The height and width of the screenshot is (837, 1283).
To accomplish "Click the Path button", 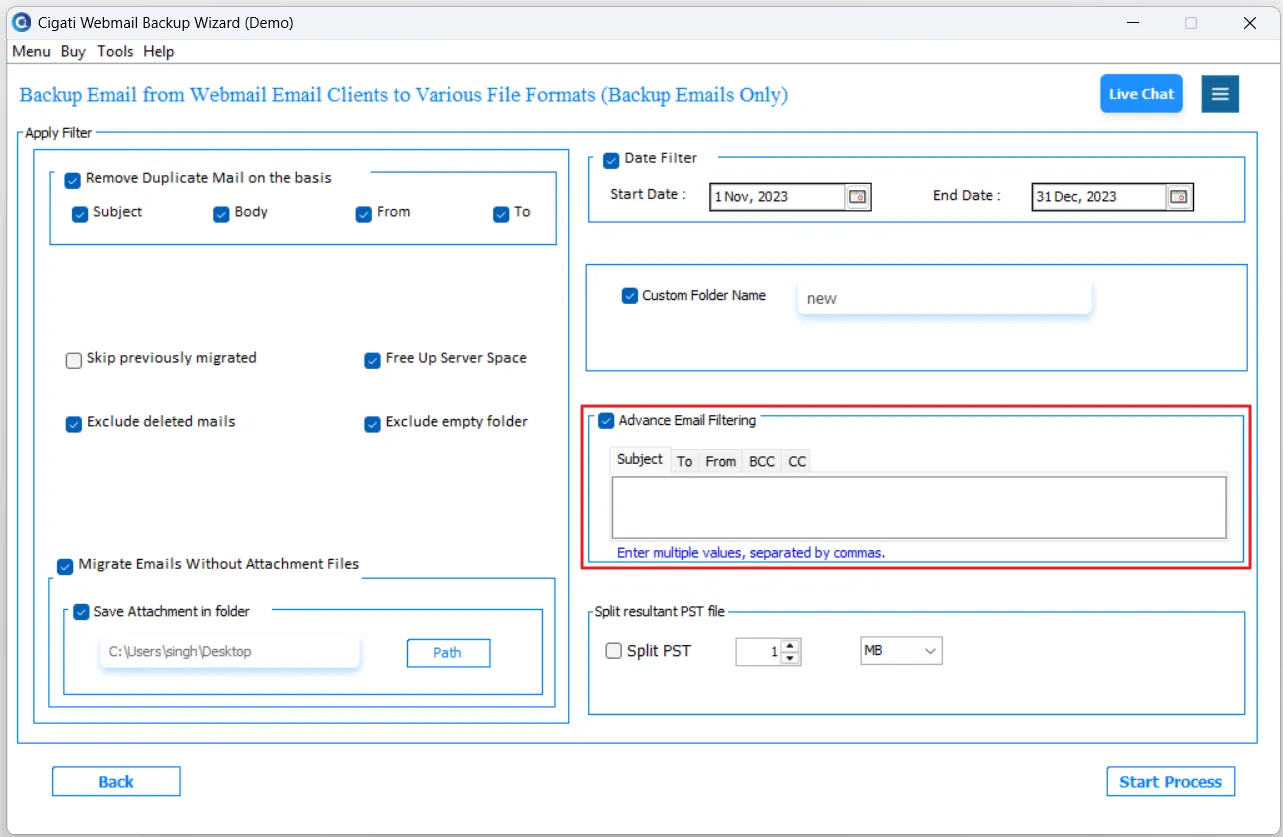I will pyautogui.click(x=448, y=653).
